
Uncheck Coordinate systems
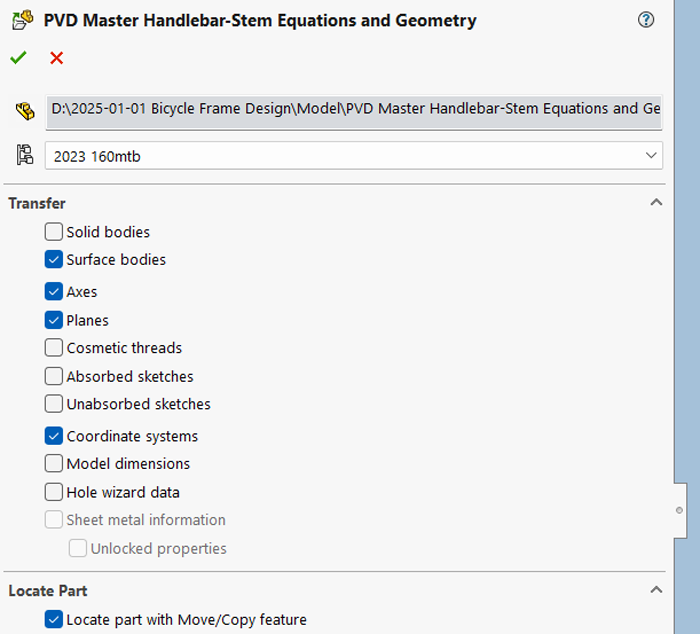[x=54, y=436]
